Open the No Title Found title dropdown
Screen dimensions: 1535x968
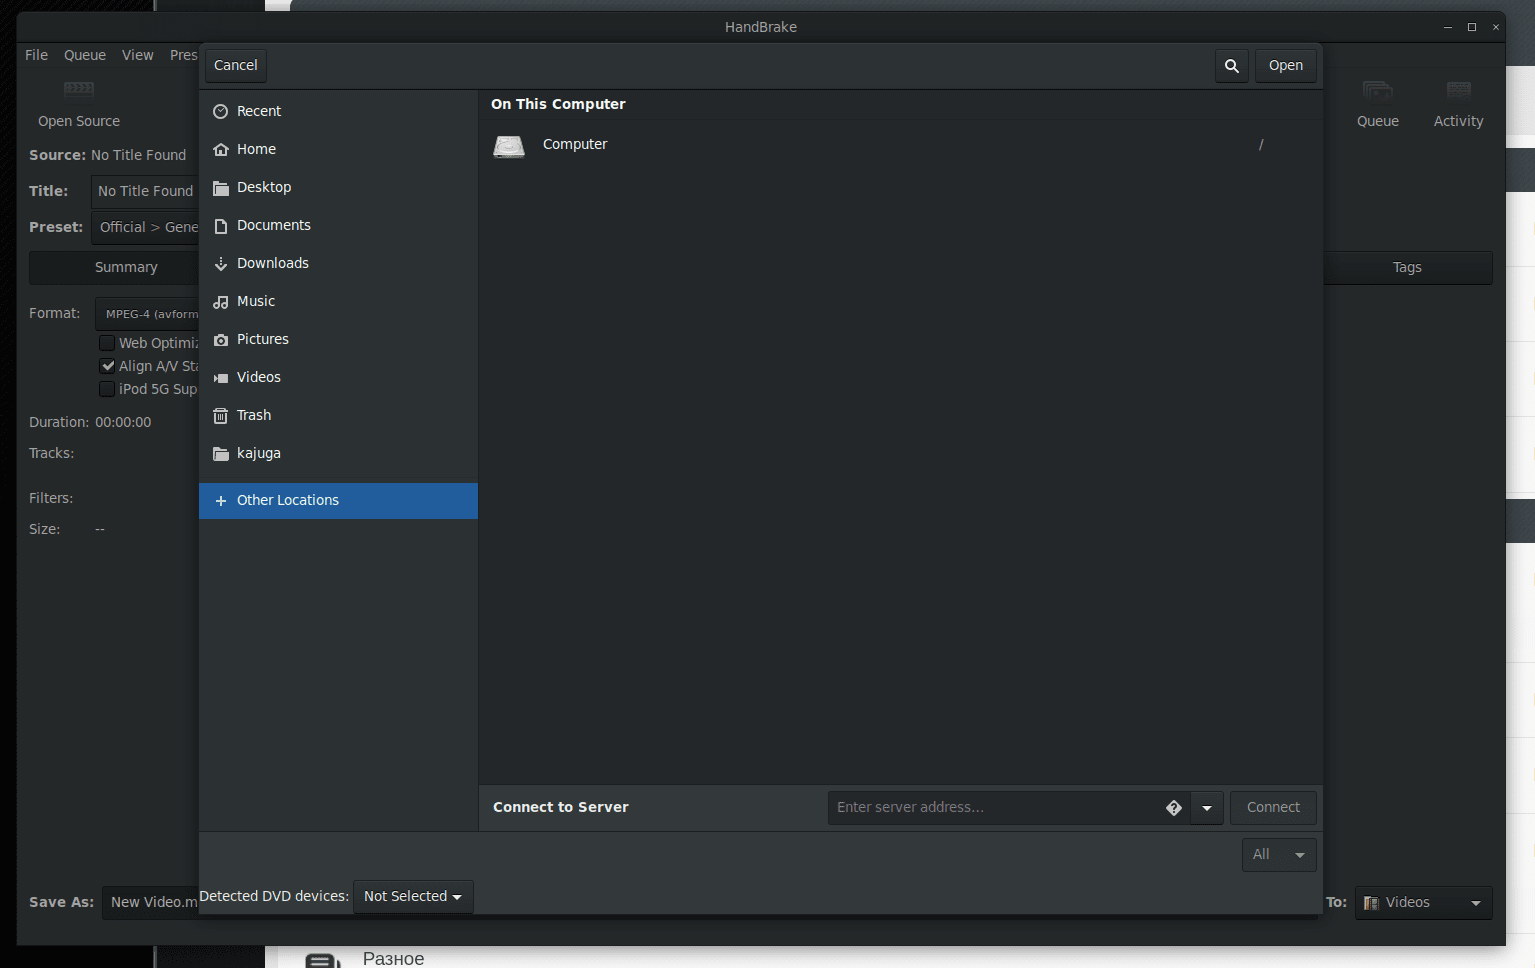pos(146,191)
